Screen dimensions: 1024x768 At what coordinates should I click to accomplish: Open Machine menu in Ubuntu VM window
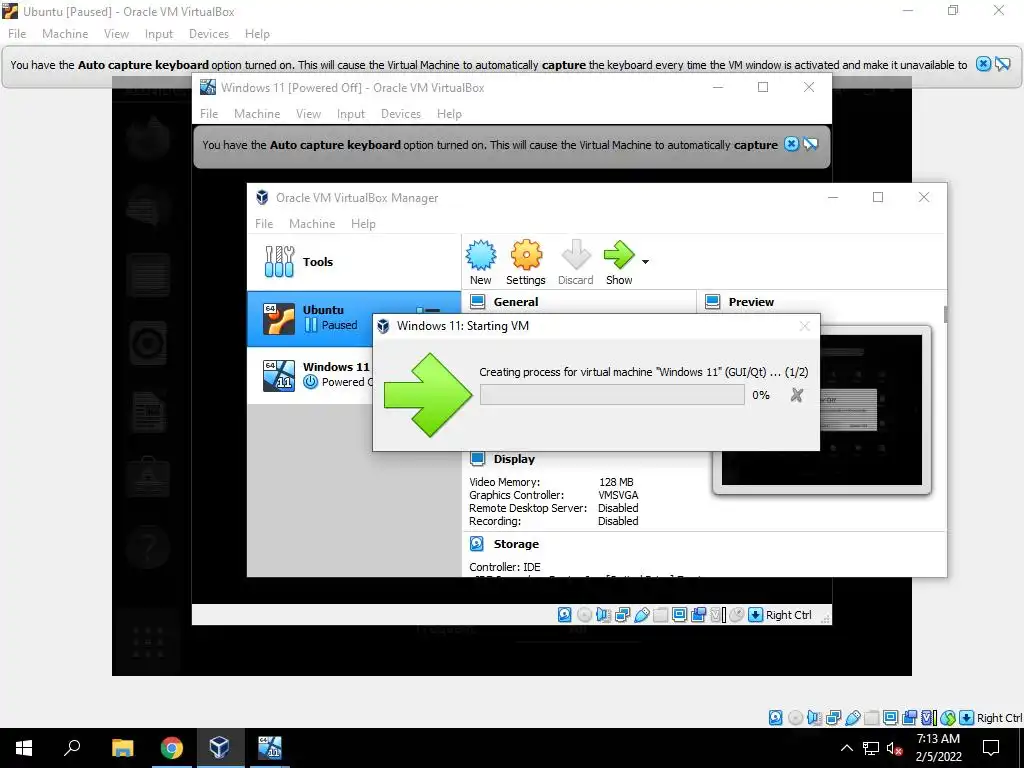coord(65,34)
